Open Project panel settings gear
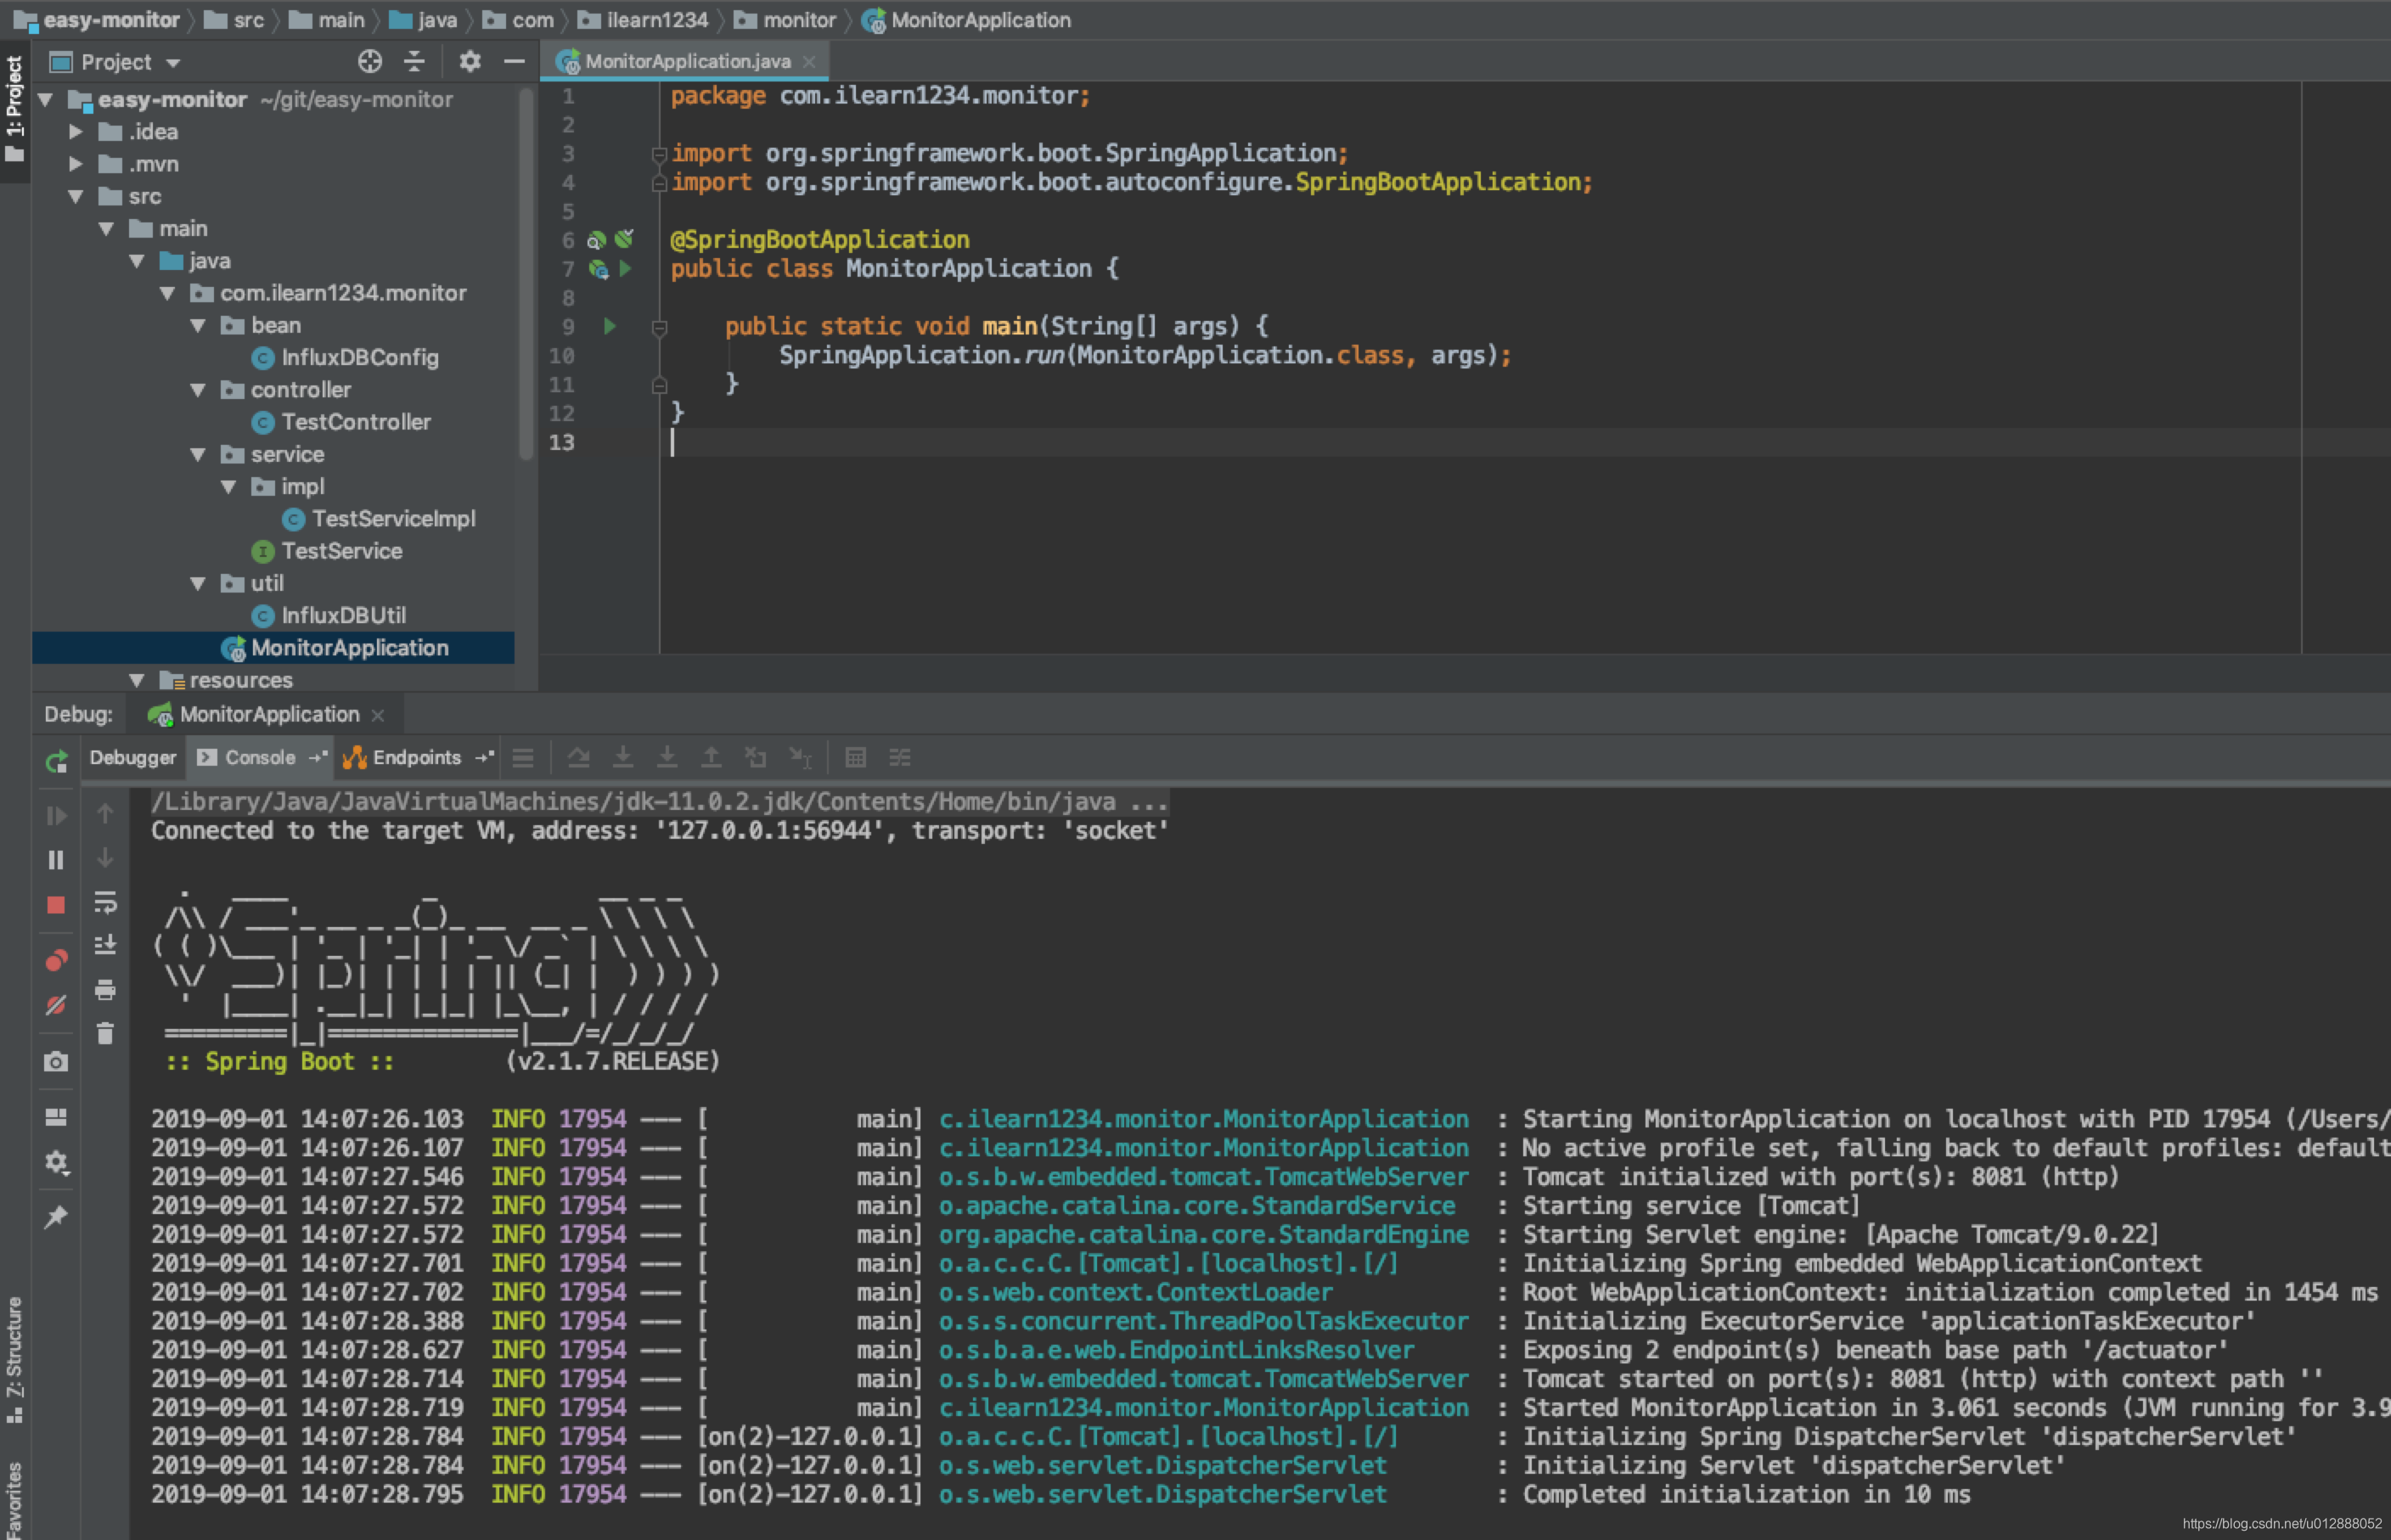The width and height of the screenshot is (2391, 1540). click(470, 62)
